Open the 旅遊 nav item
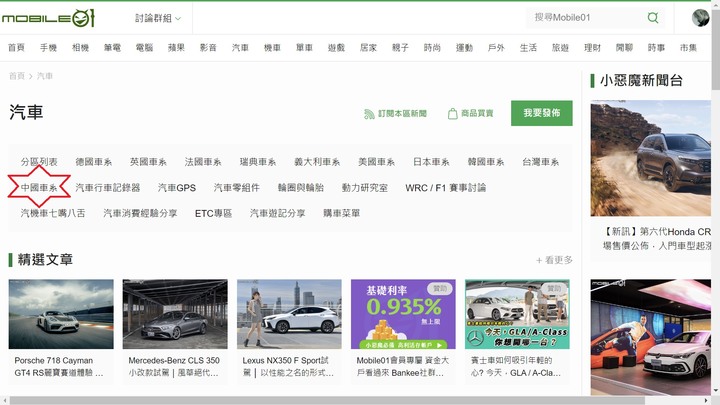The image size is (720, 405). (x=560, y=48)
